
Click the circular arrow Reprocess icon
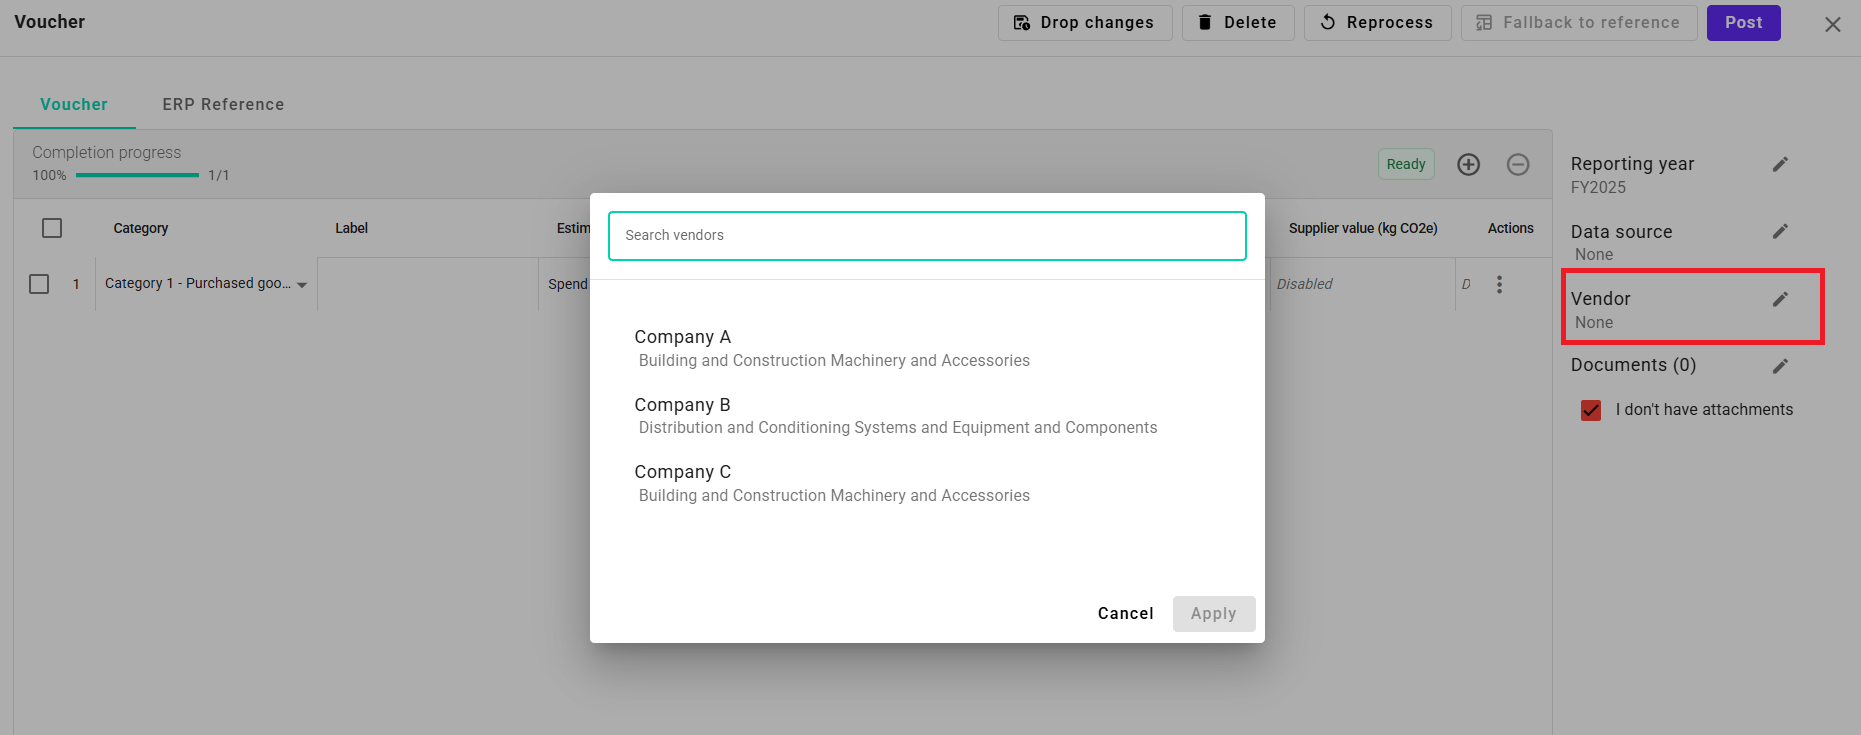click(x=1328, y=22)
